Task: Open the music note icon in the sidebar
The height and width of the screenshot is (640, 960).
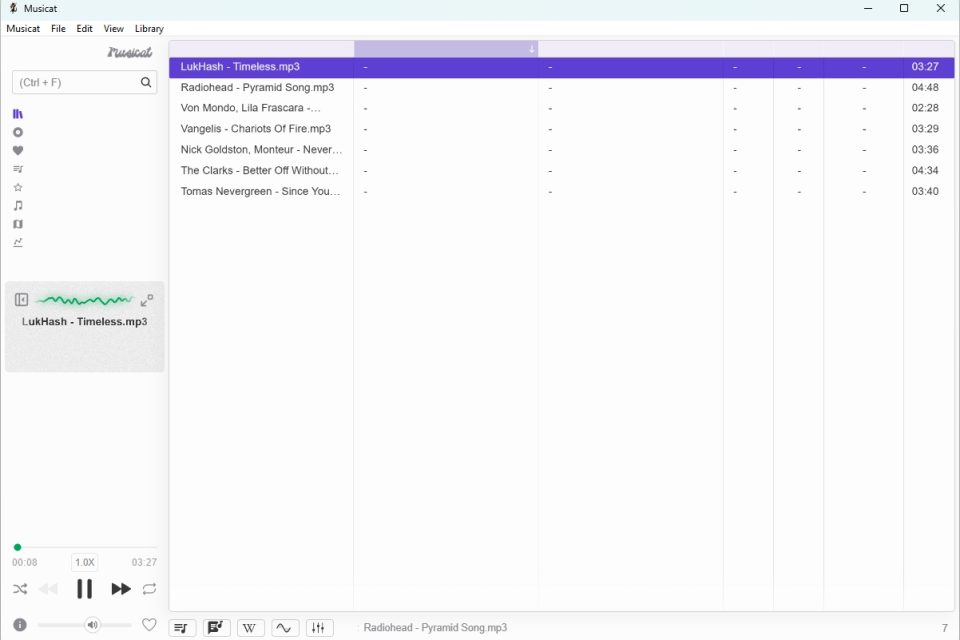Action: pyautogui.click(x=18, y=206)
